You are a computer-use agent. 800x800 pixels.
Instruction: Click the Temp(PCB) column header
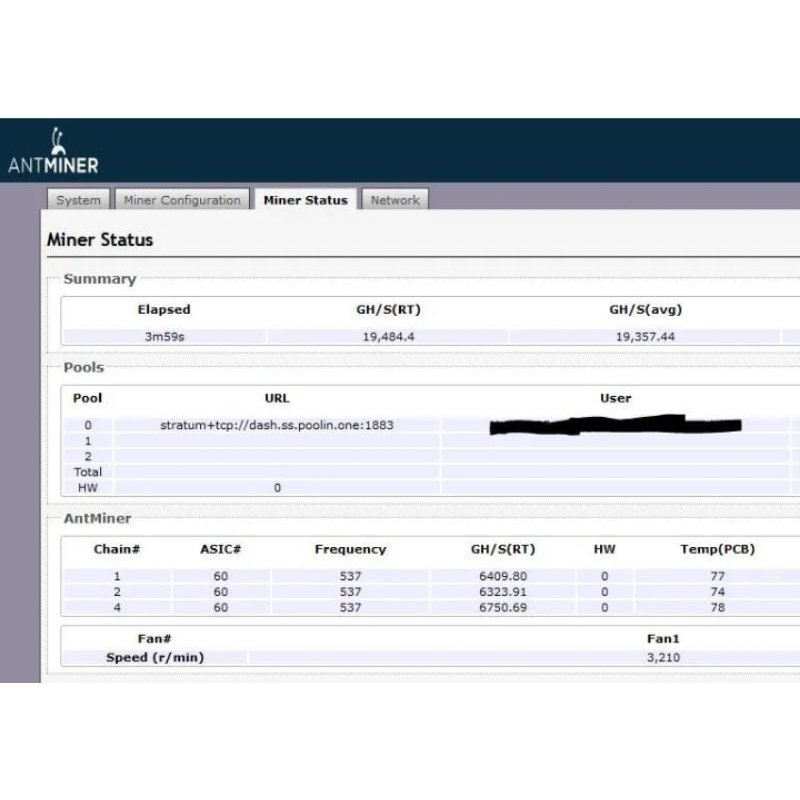[x=717, y=549]
